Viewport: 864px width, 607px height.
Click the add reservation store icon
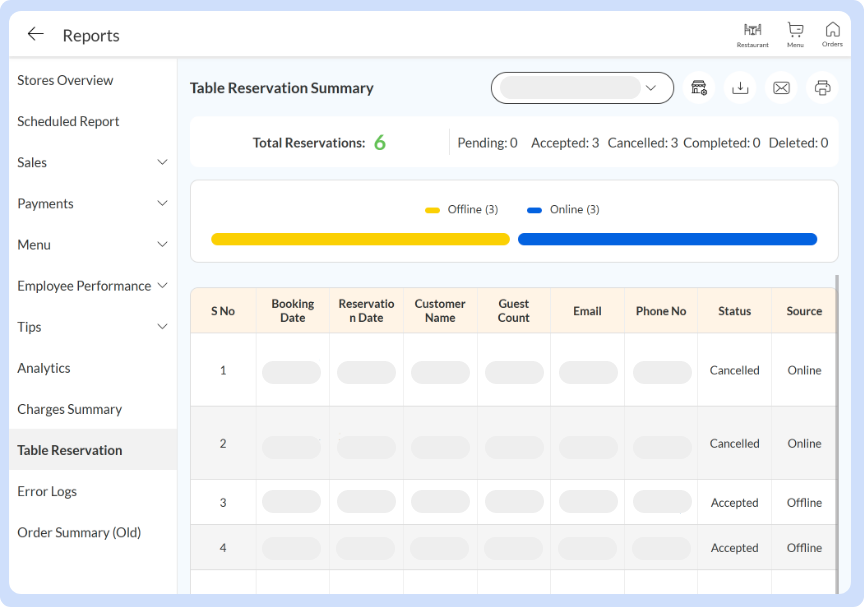coord(699,88)
